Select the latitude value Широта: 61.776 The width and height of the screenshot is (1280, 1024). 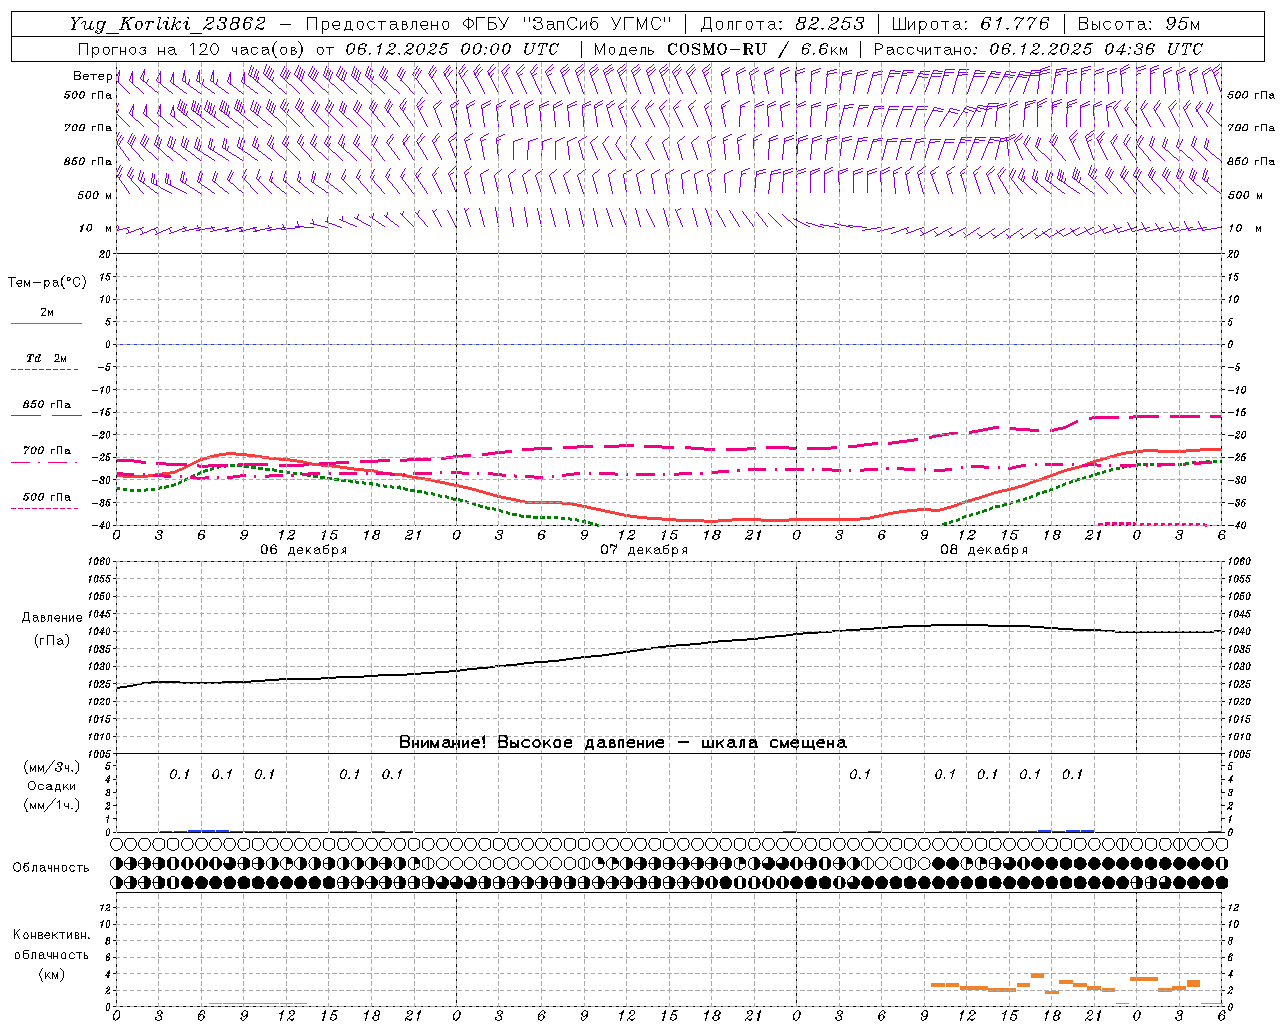coord(970,24)
